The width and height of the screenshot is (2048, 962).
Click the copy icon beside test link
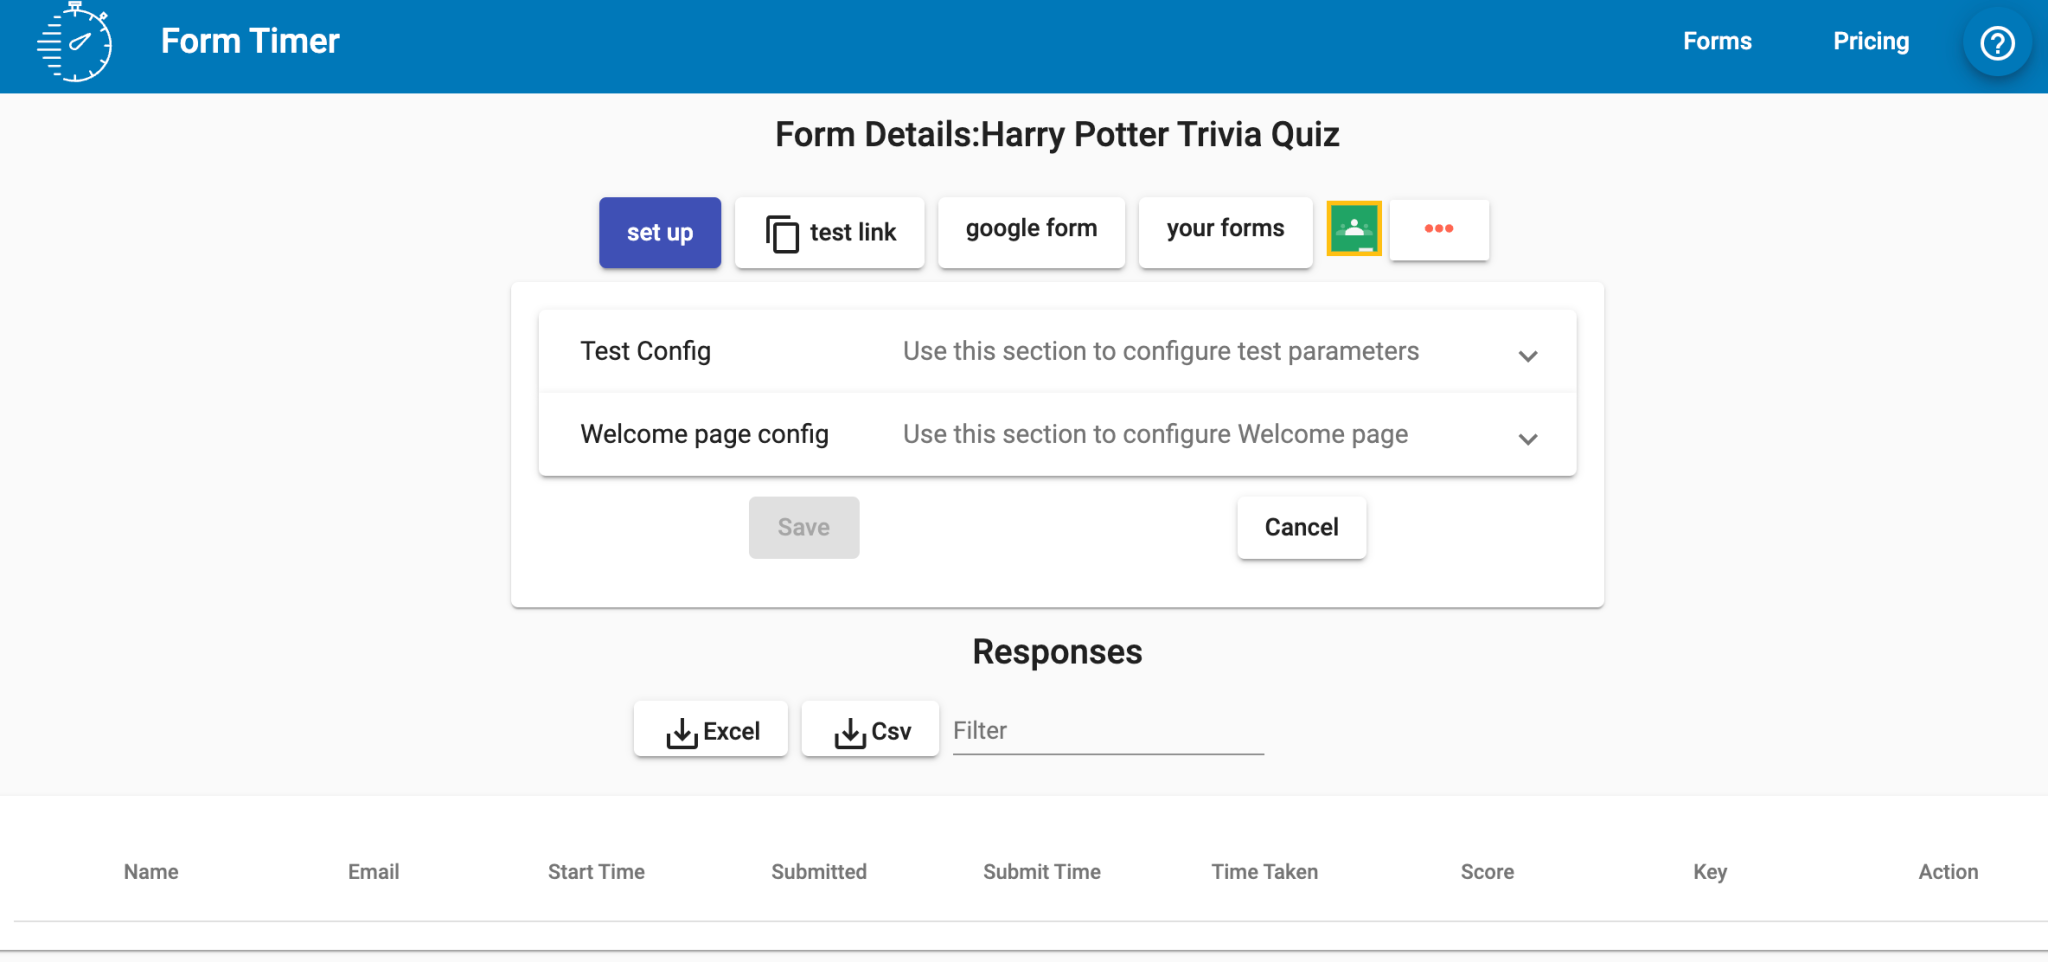782,234
